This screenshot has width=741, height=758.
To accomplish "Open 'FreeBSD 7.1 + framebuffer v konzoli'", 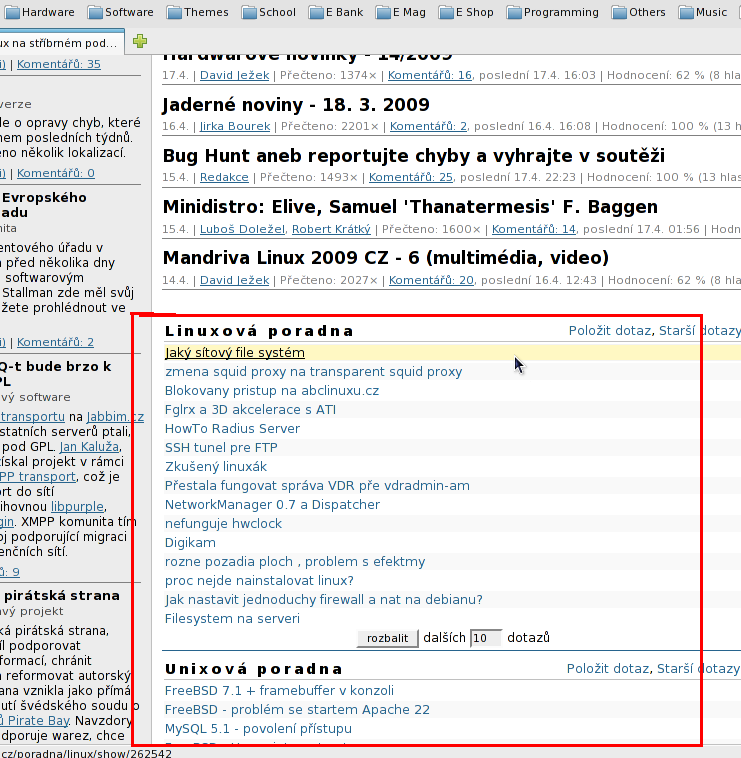I will tap(279, 691).
